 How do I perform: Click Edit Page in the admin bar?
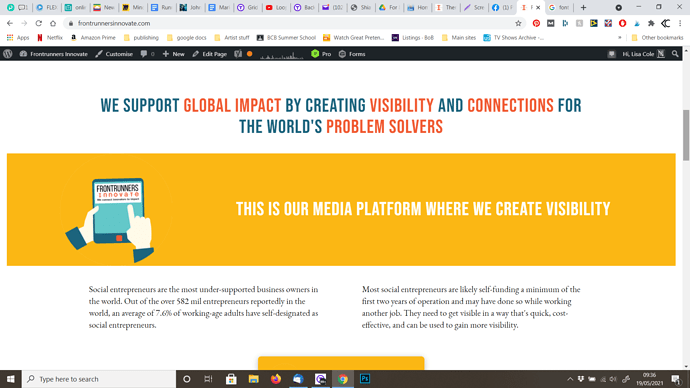pyautogui.click(x=209, y=54)
